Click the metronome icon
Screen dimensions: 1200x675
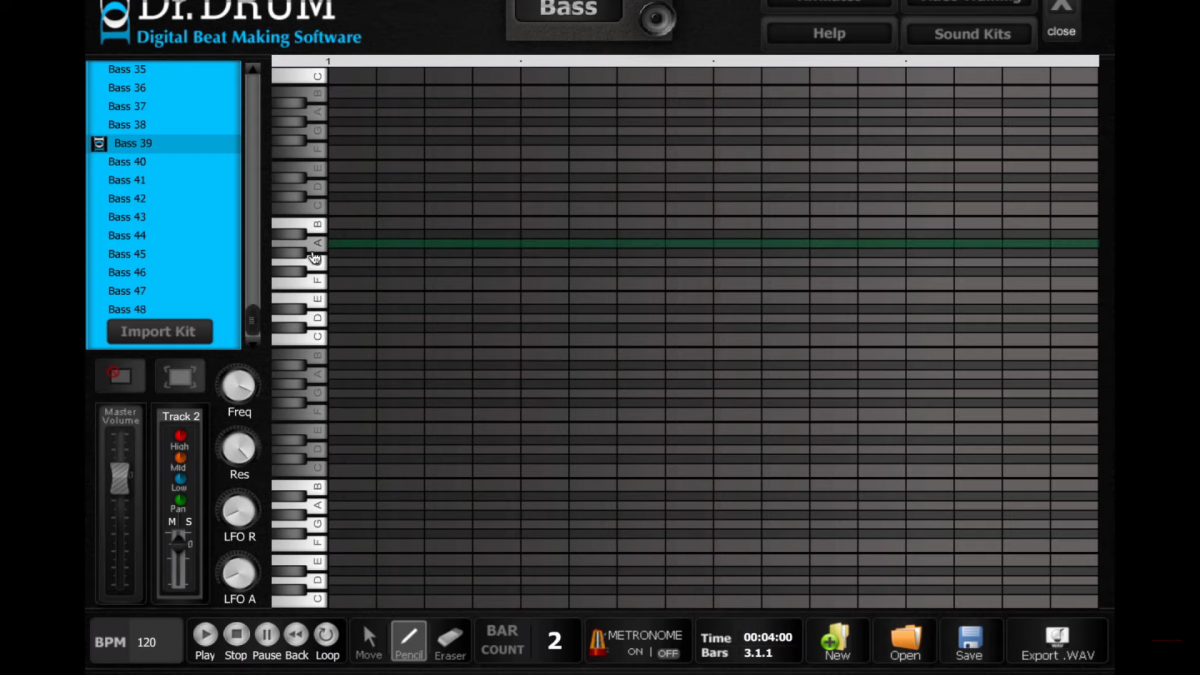(597, 641)
